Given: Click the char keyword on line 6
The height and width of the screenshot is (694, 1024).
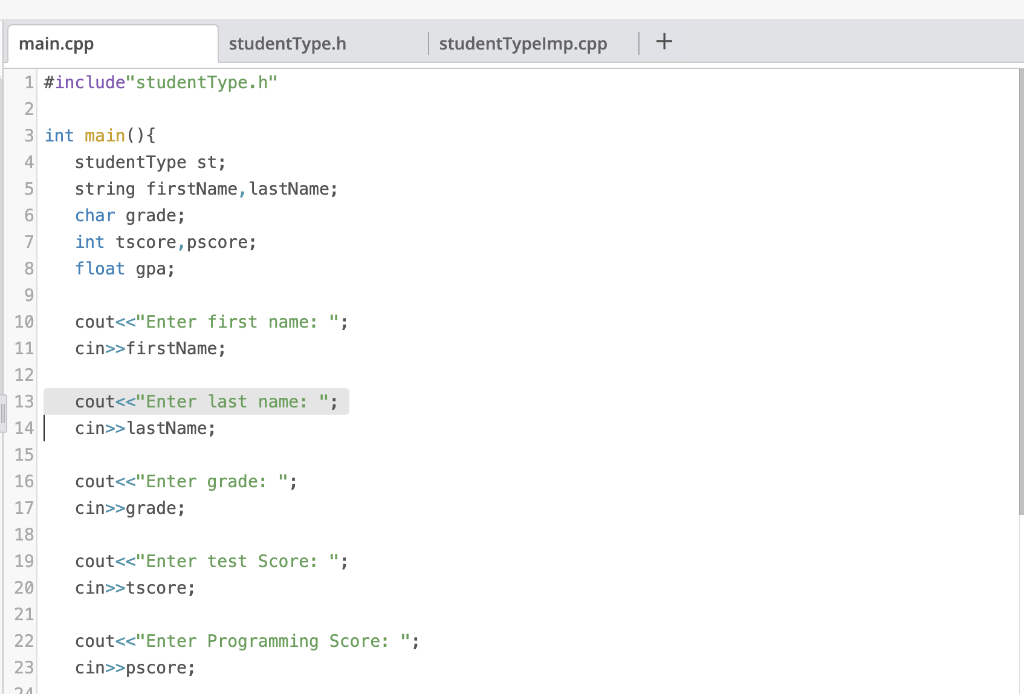Looking at the screenshot, I should tap(95, 215).
